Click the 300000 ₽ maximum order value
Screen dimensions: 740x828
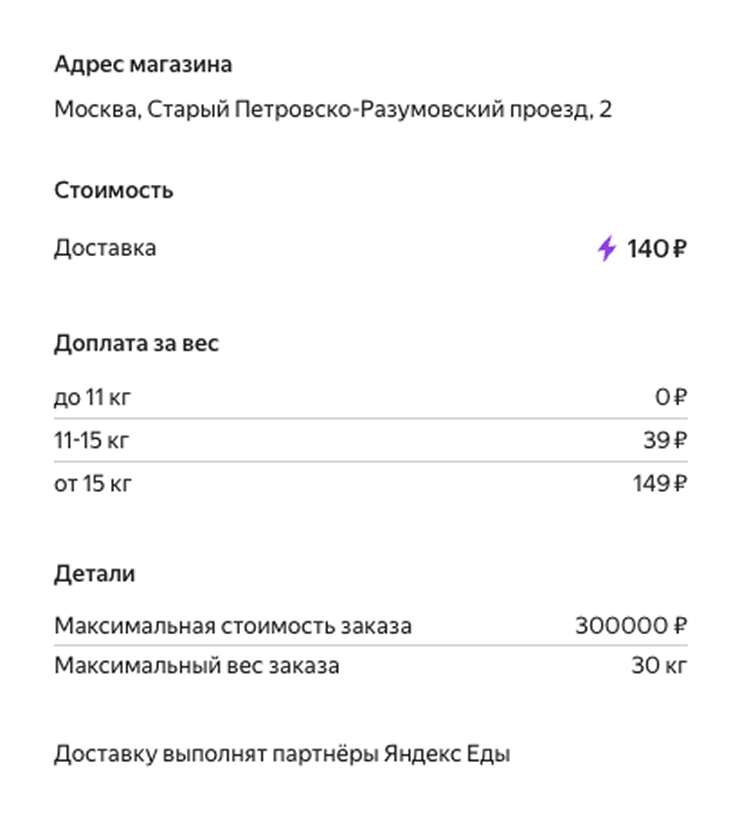631,626
